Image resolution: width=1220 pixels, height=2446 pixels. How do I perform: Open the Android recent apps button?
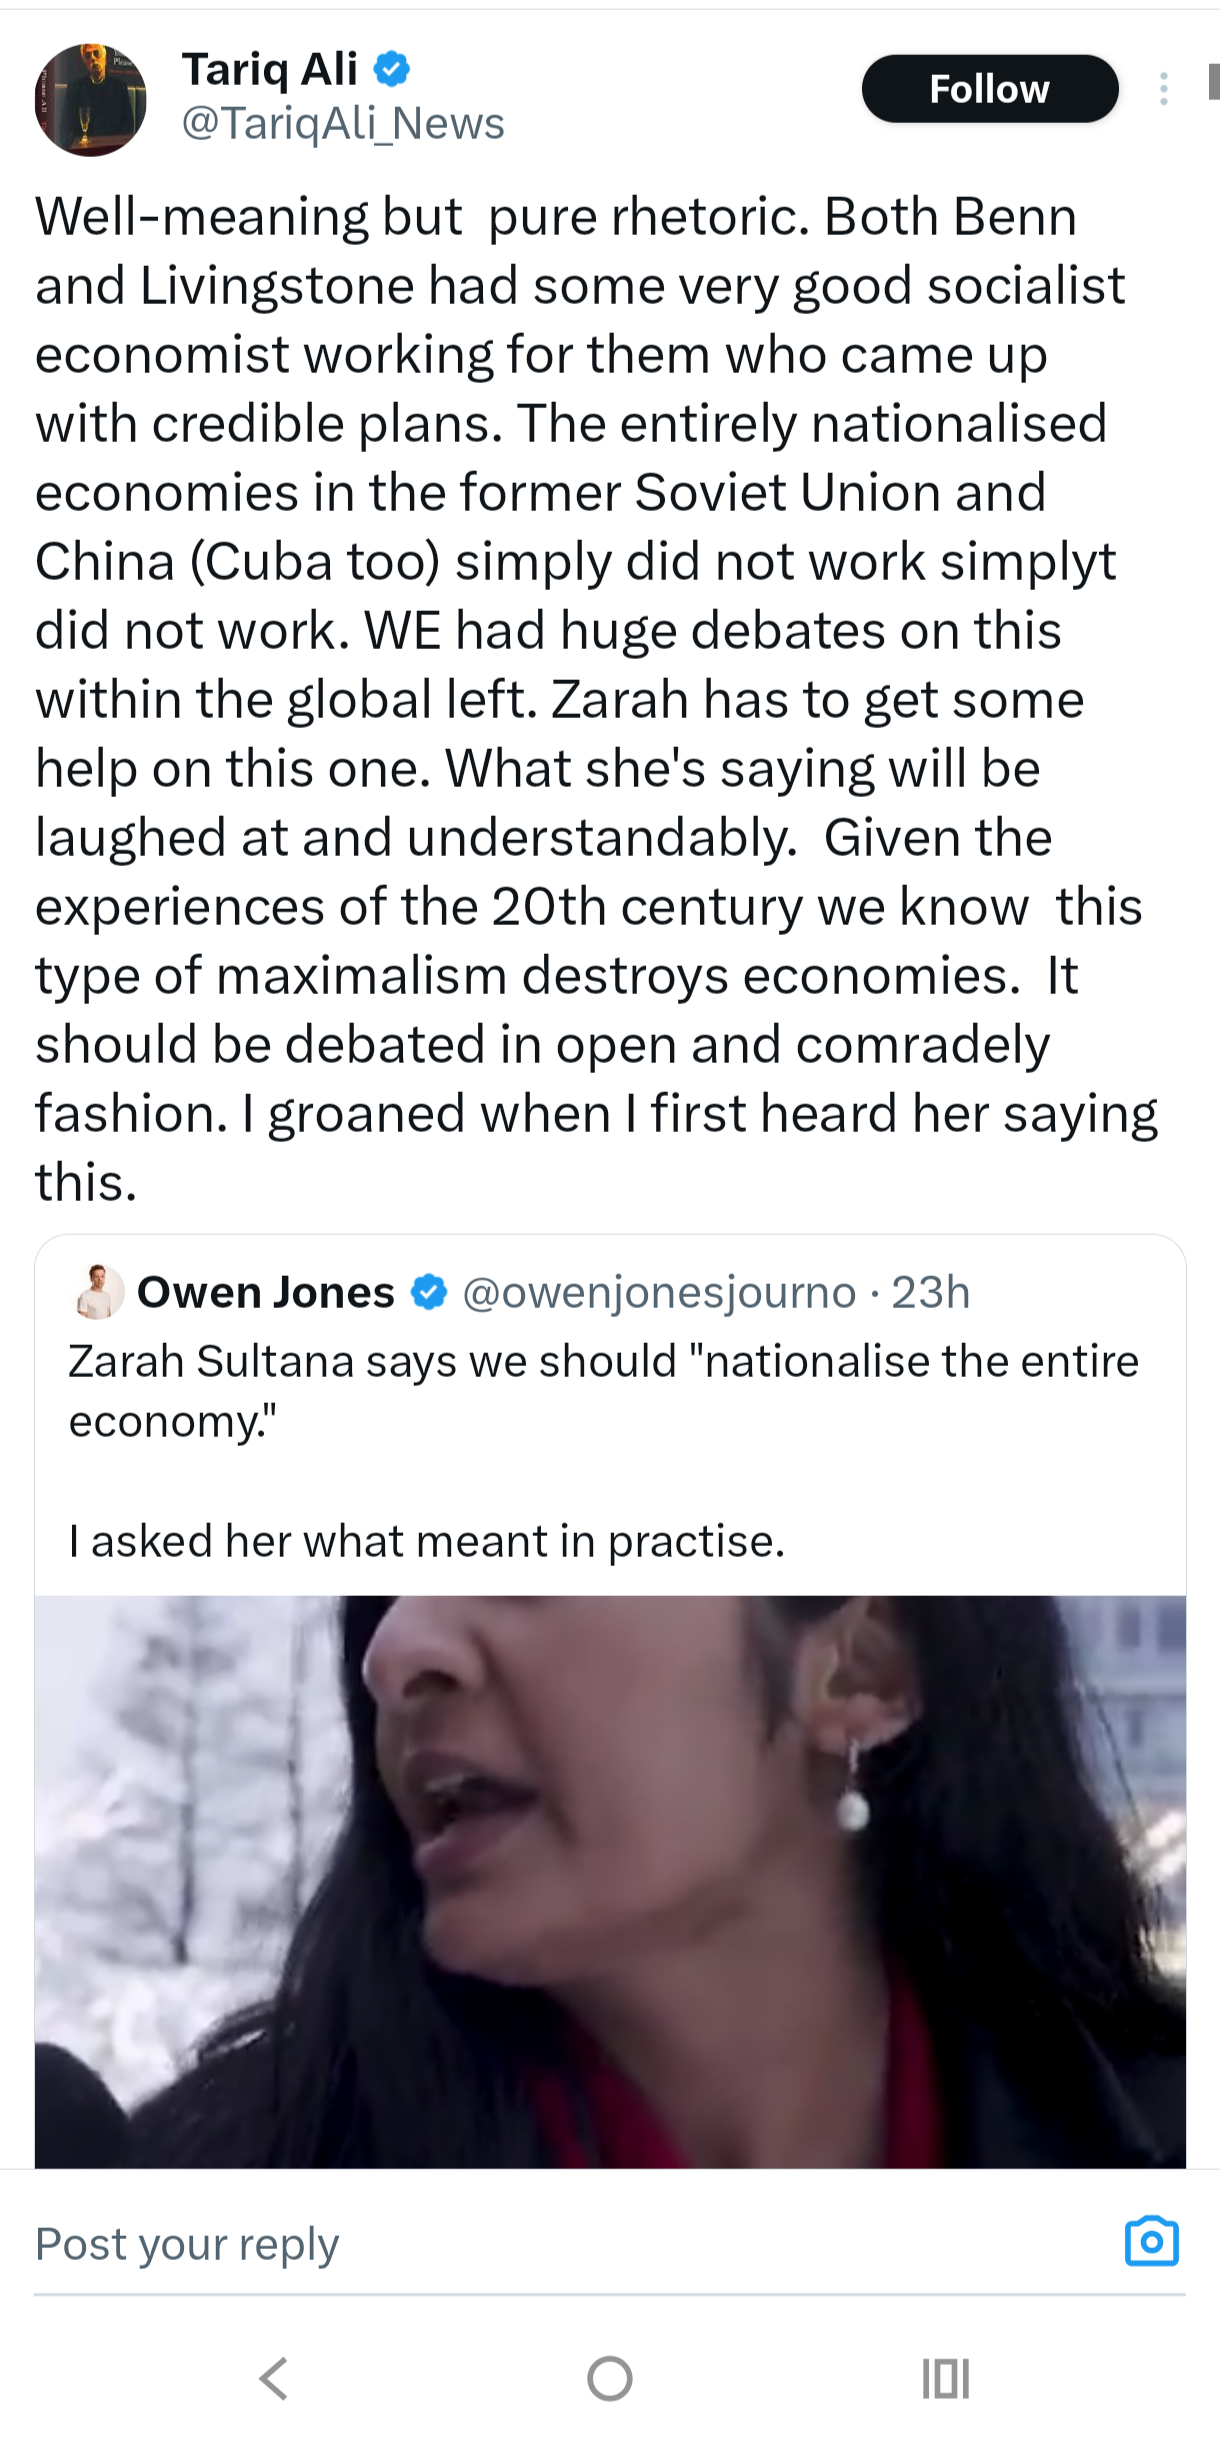[x=945, y=2378]
